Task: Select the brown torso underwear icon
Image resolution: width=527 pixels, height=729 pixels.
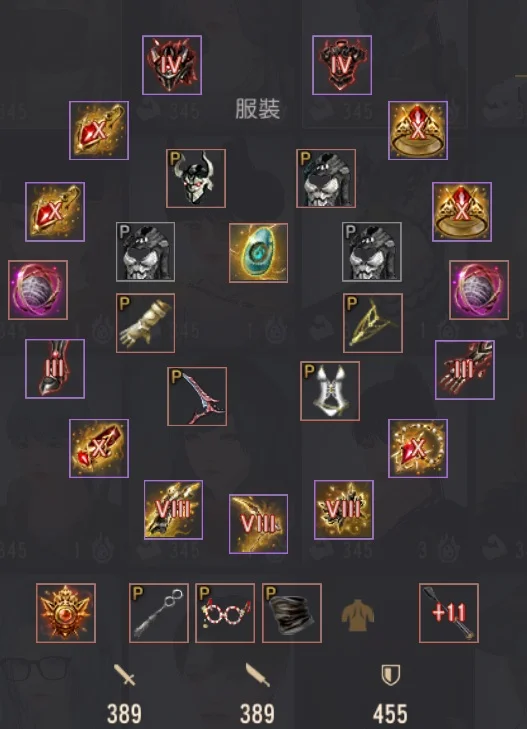Action: pyautogui.click(x=358, y=615)
